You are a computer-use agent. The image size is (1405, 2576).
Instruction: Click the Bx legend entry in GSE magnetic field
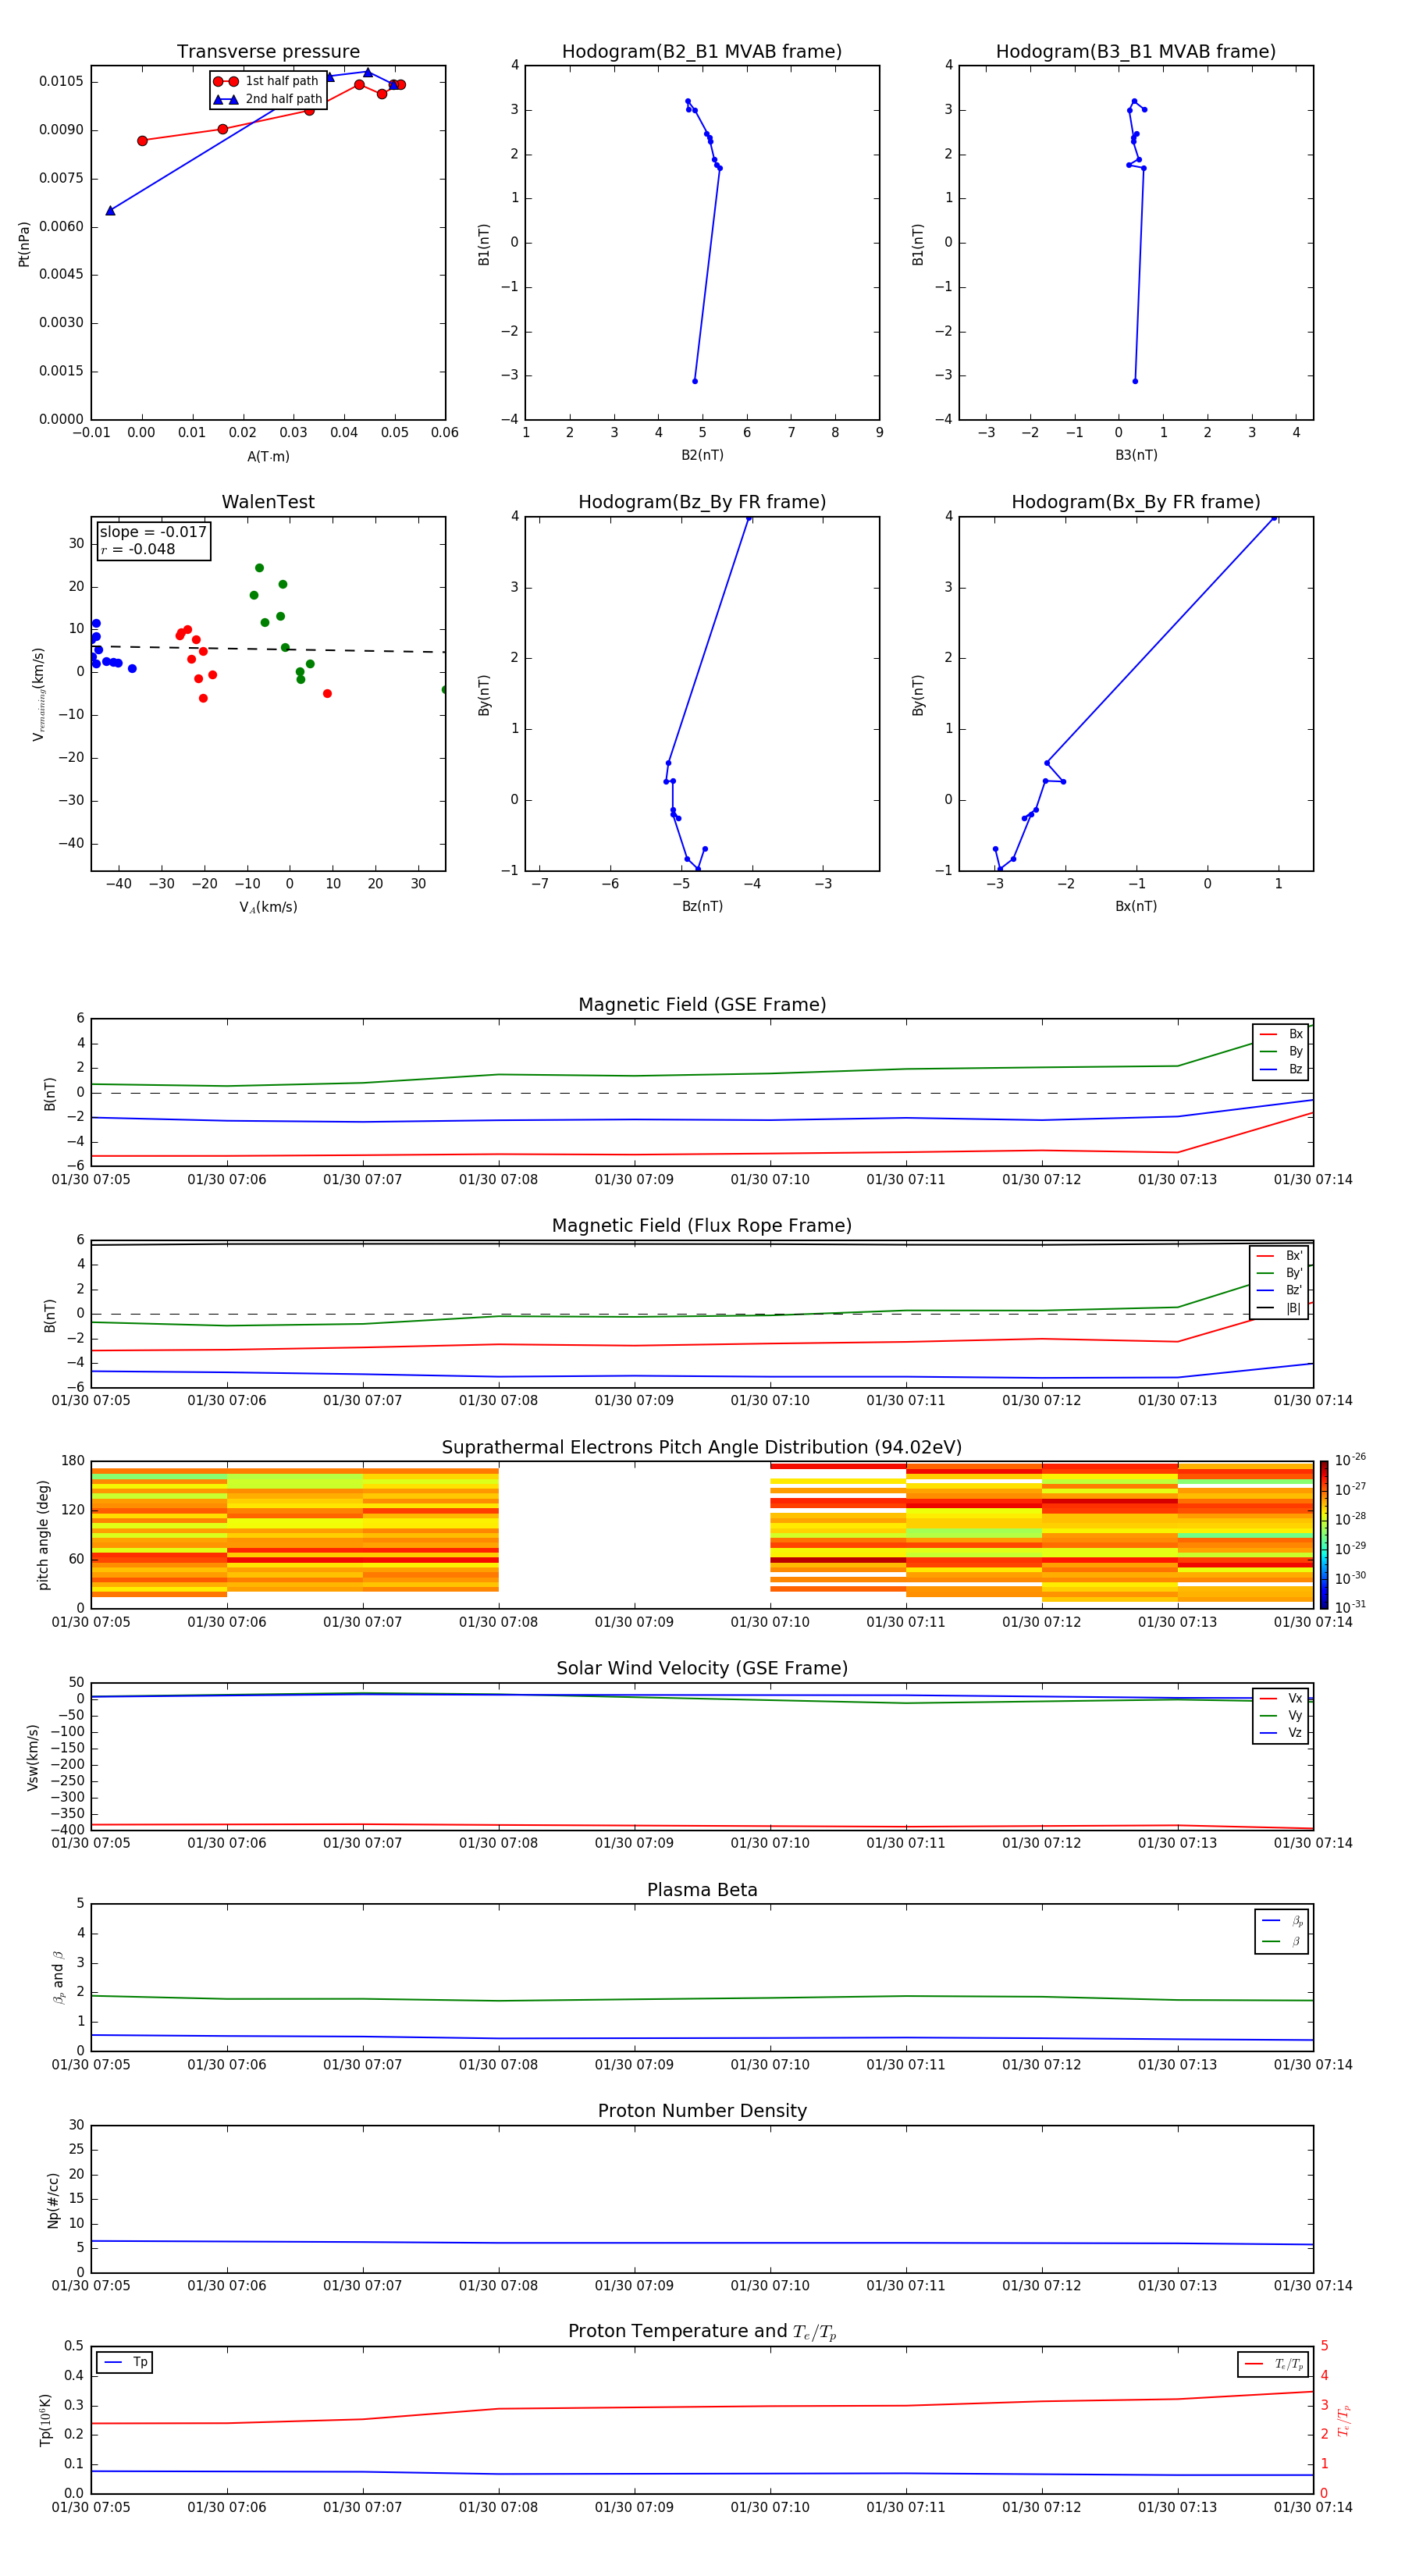pos(1281,1034)
